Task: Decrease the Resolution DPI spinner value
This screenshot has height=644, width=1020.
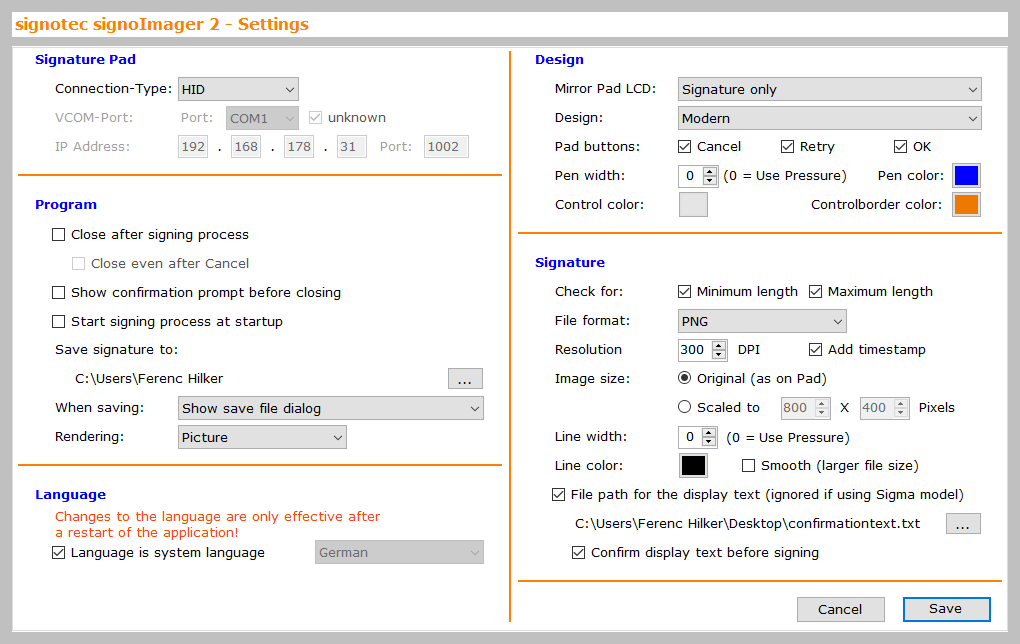Action: pyautogui.click(x=719, y=355)
